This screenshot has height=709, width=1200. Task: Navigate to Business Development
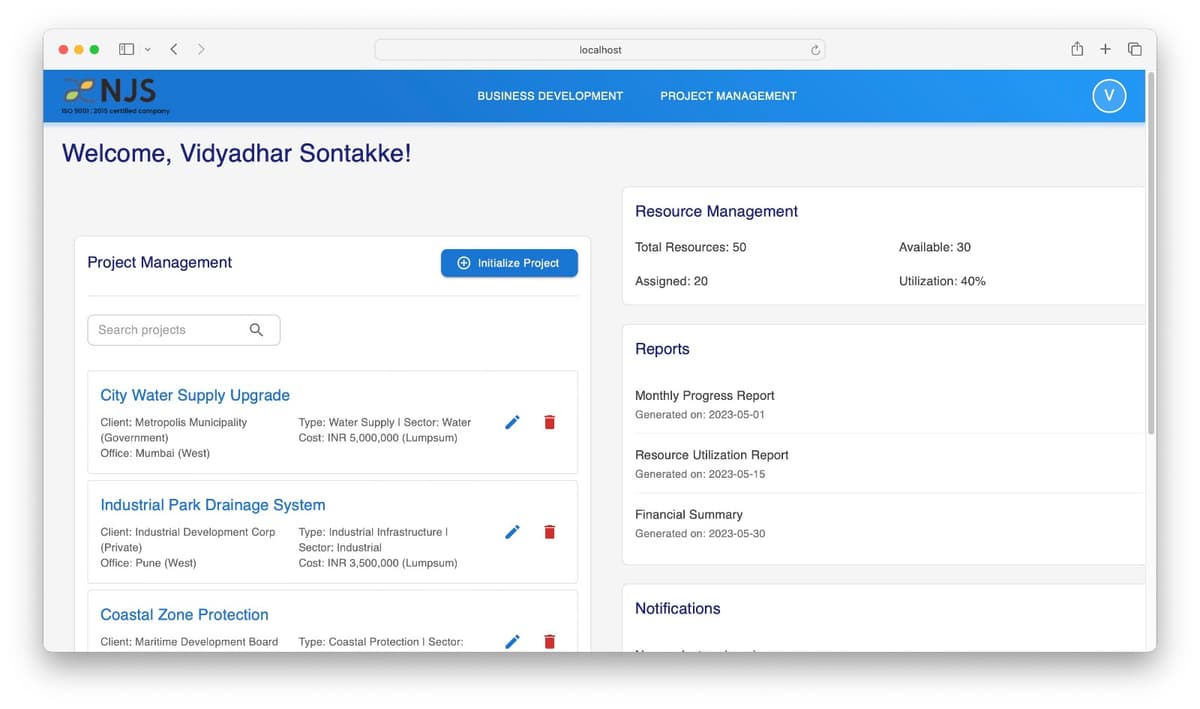(x=549, y=96)
